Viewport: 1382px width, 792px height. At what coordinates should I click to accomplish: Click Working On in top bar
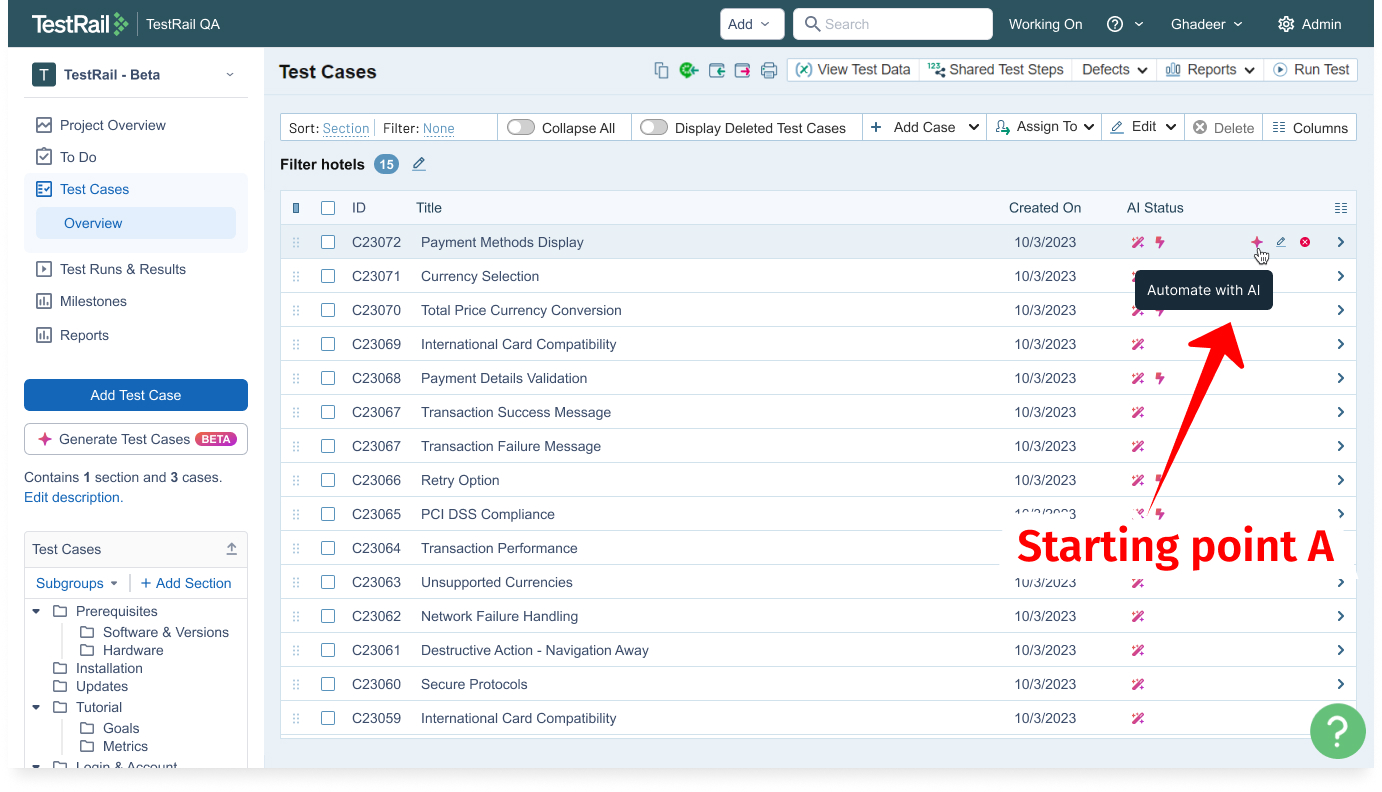[x=1045, y=24]
